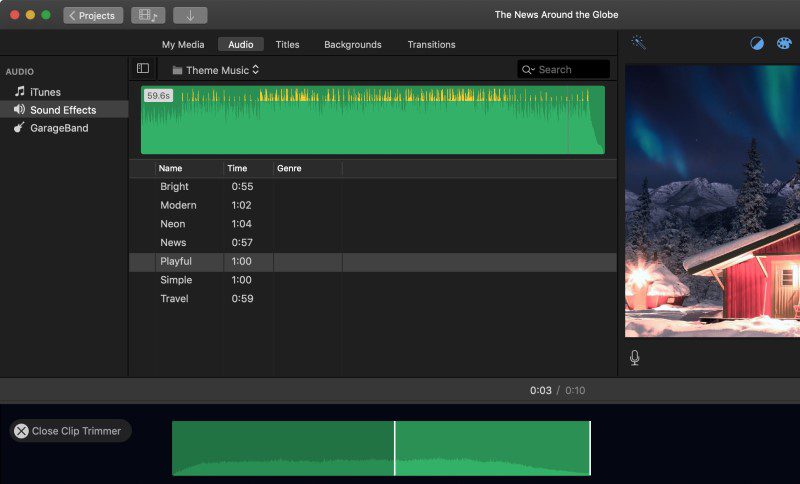Image resolution: width=800 pixels, height=484 pixels.
Task: Open the My Media tab
Action: coord(183,44)
